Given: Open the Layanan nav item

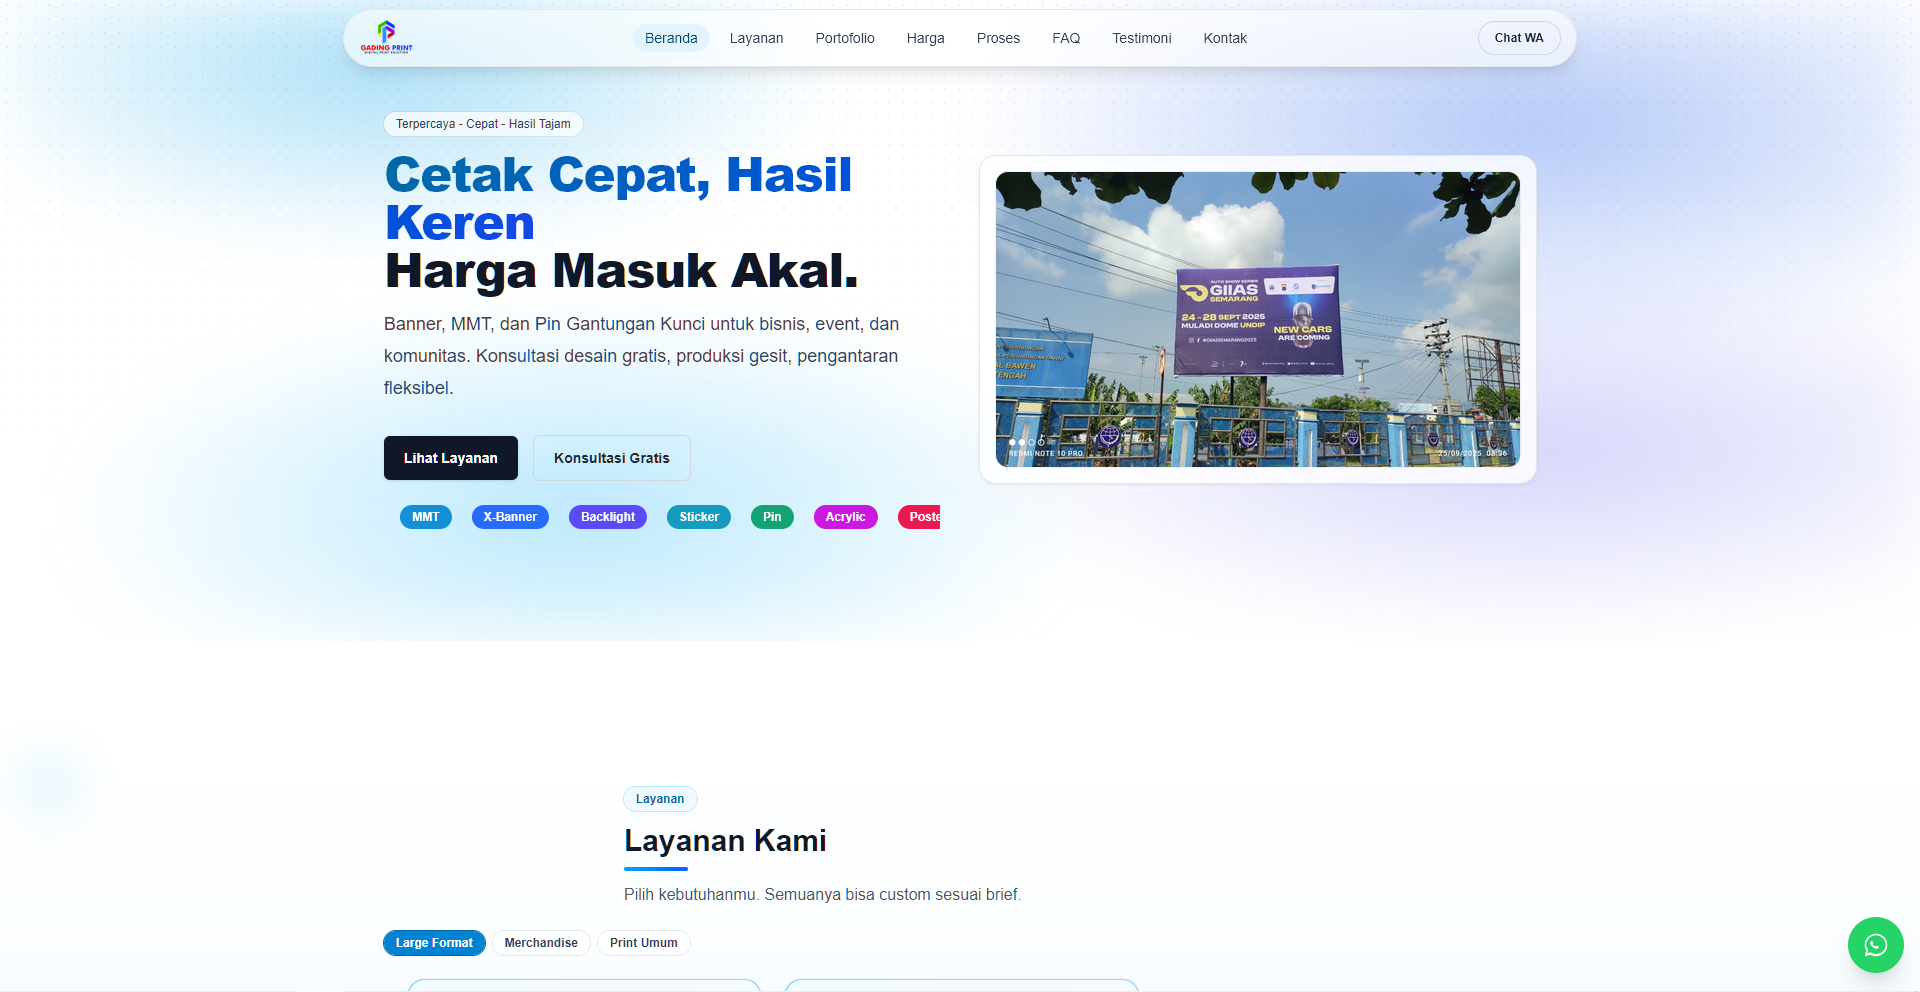Looking at the screenshot, I should tap(756, 38).
